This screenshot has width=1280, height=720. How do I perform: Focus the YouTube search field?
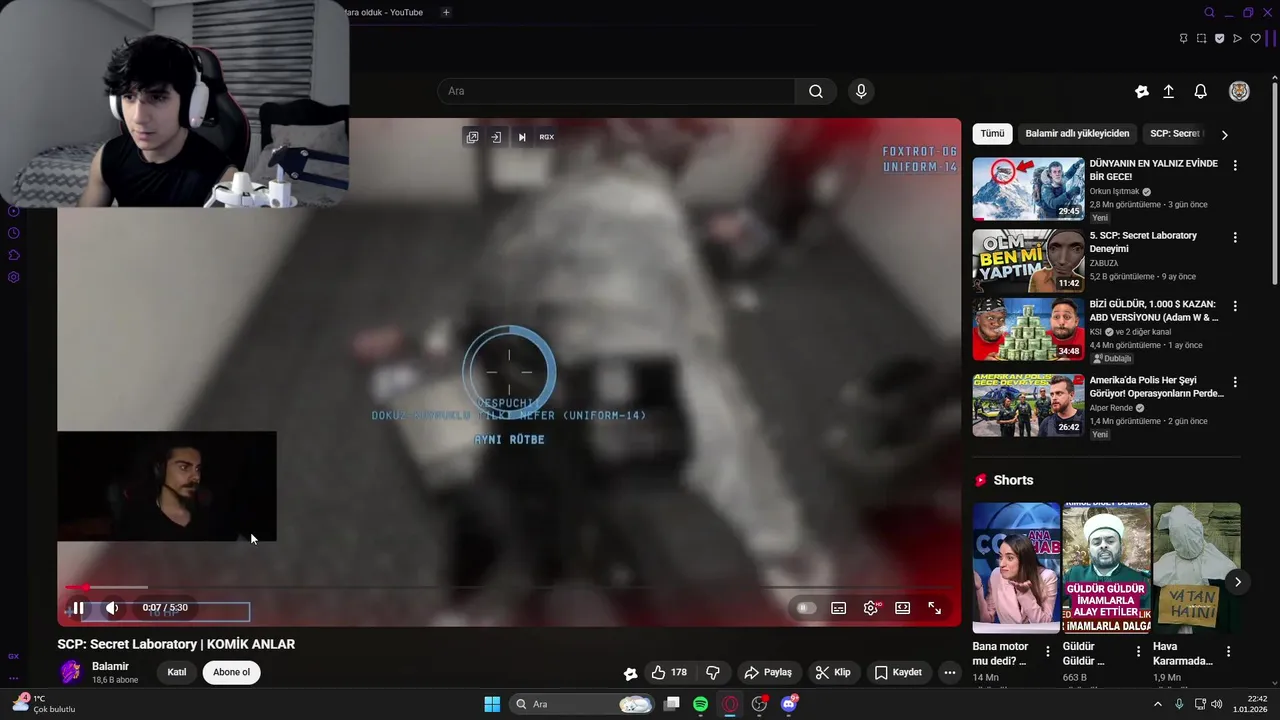pyautogui.click(x=616, y=91)
